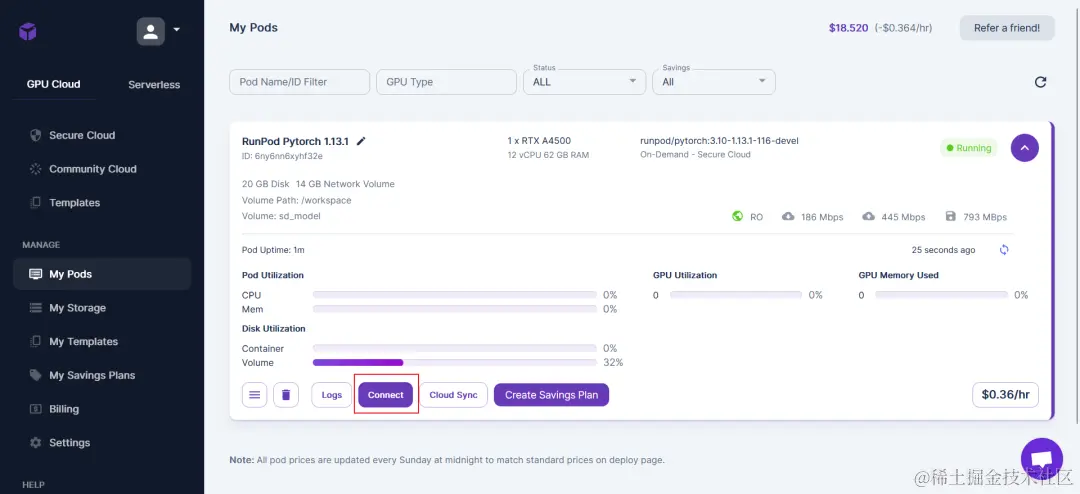Delete pod with trash icon button
The width and height of the screenshot is (1080, 494).
click(x=286, y=395)
